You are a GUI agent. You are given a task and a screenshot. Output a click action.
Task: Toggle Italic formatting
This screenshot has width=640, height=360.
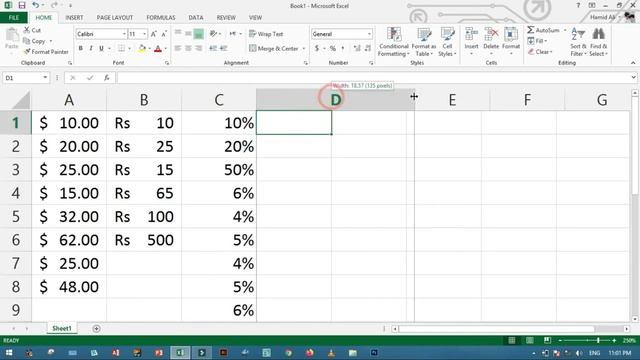pos(91,49)
